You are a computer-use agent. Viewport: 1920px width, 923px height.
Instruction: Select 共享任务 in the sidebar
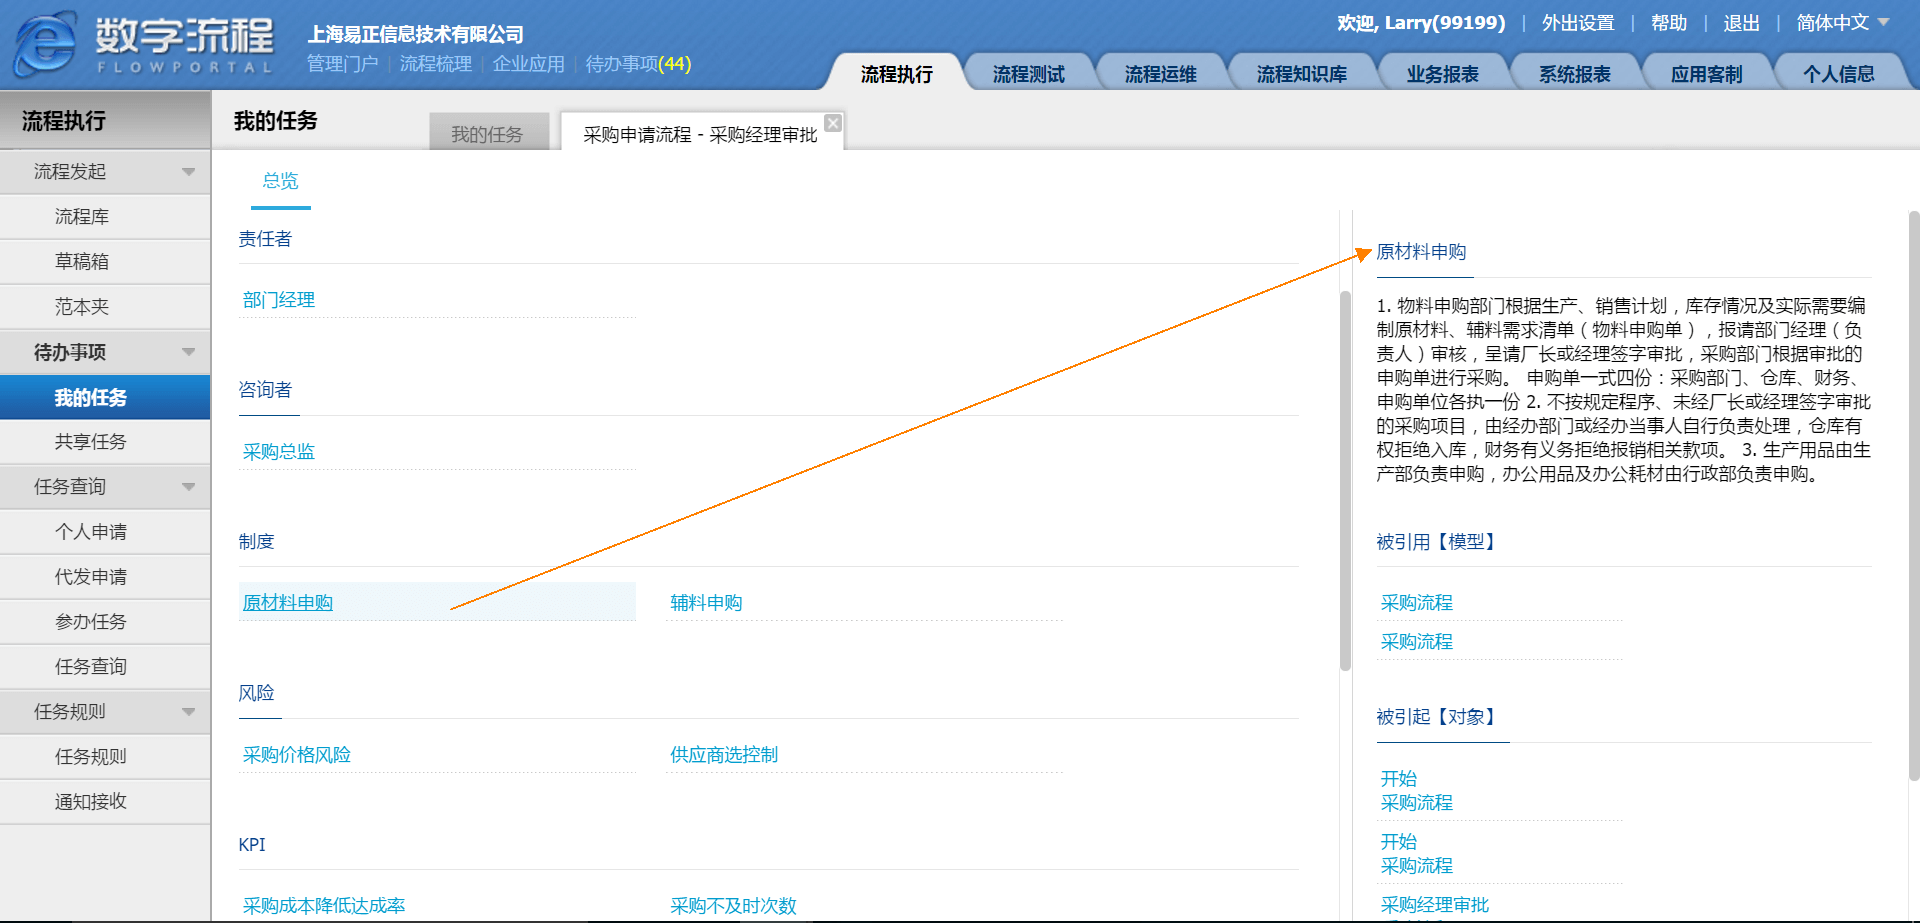(x=90, y=442)
